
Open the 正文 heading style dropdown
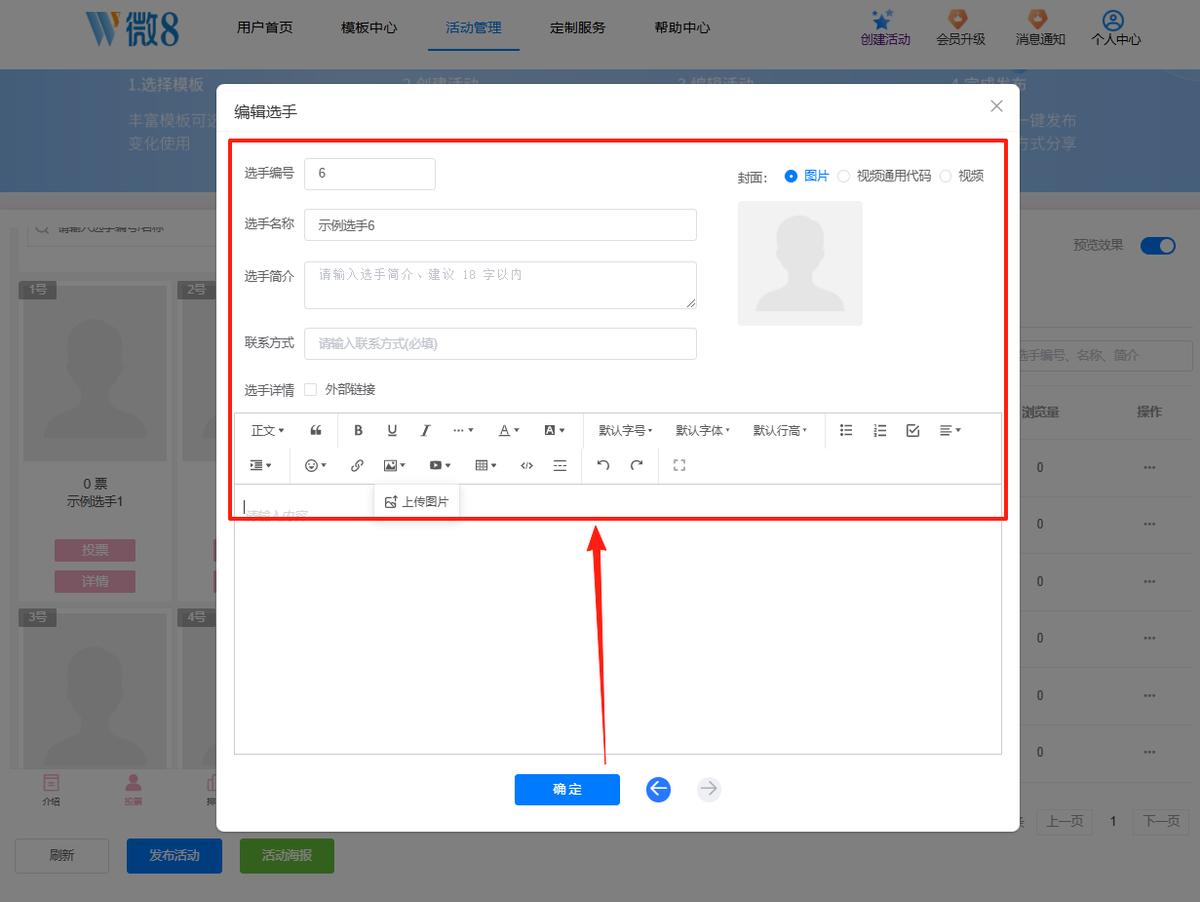(268, 431)
